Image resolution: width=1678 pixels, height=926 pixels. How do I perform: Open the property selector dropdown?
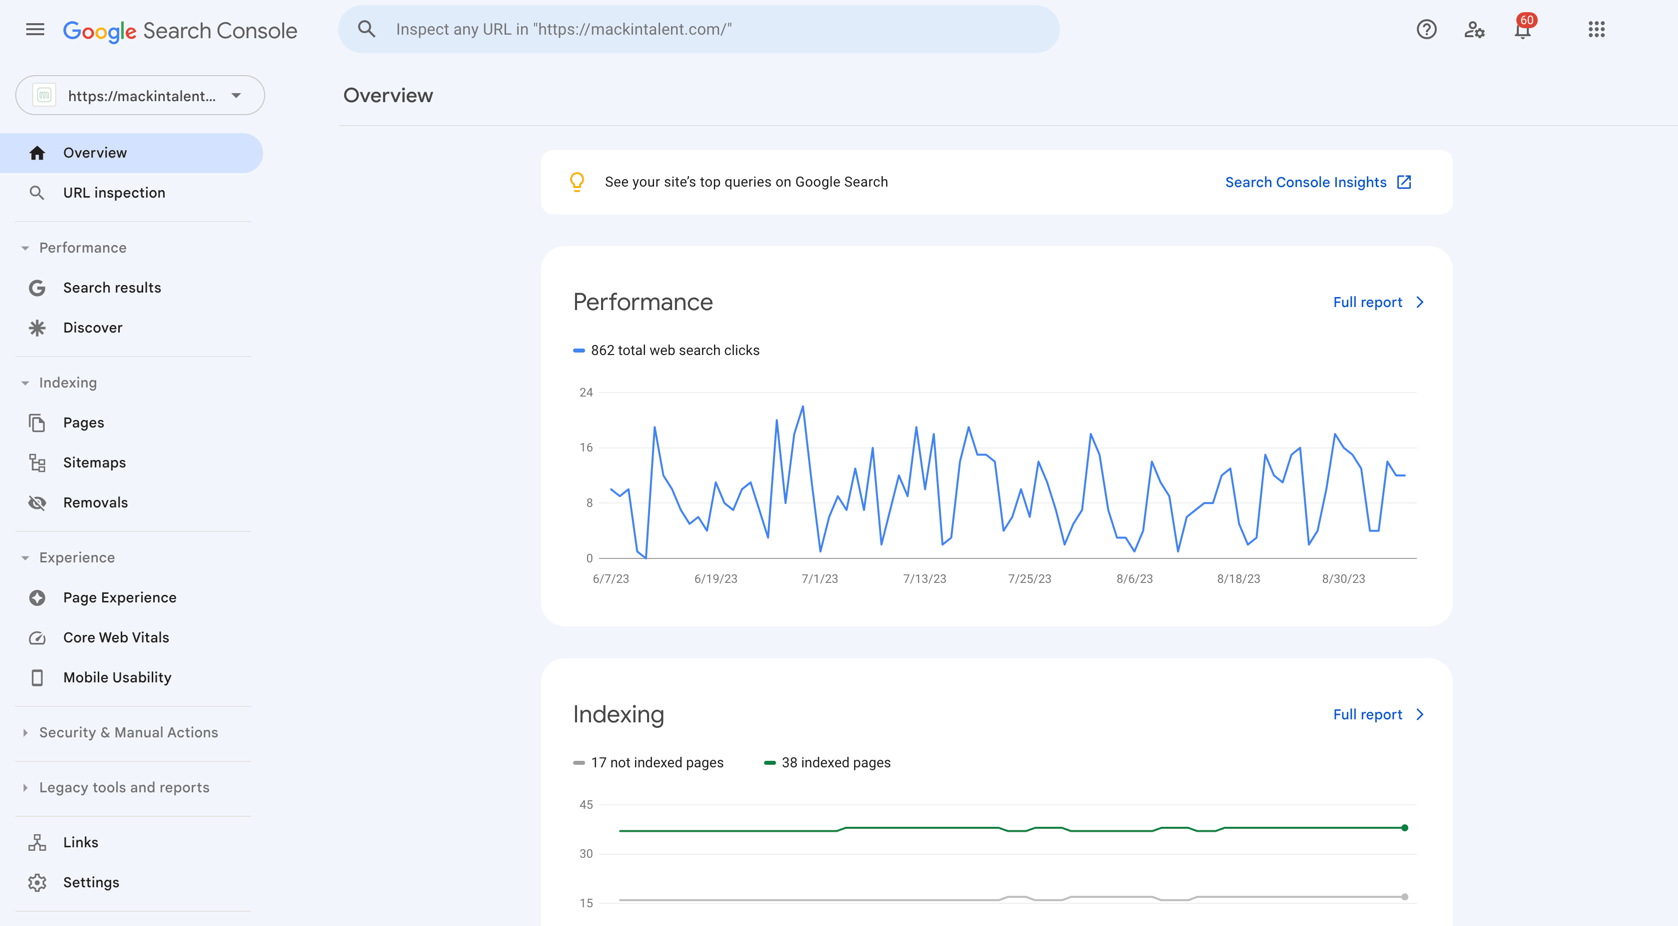140,96
